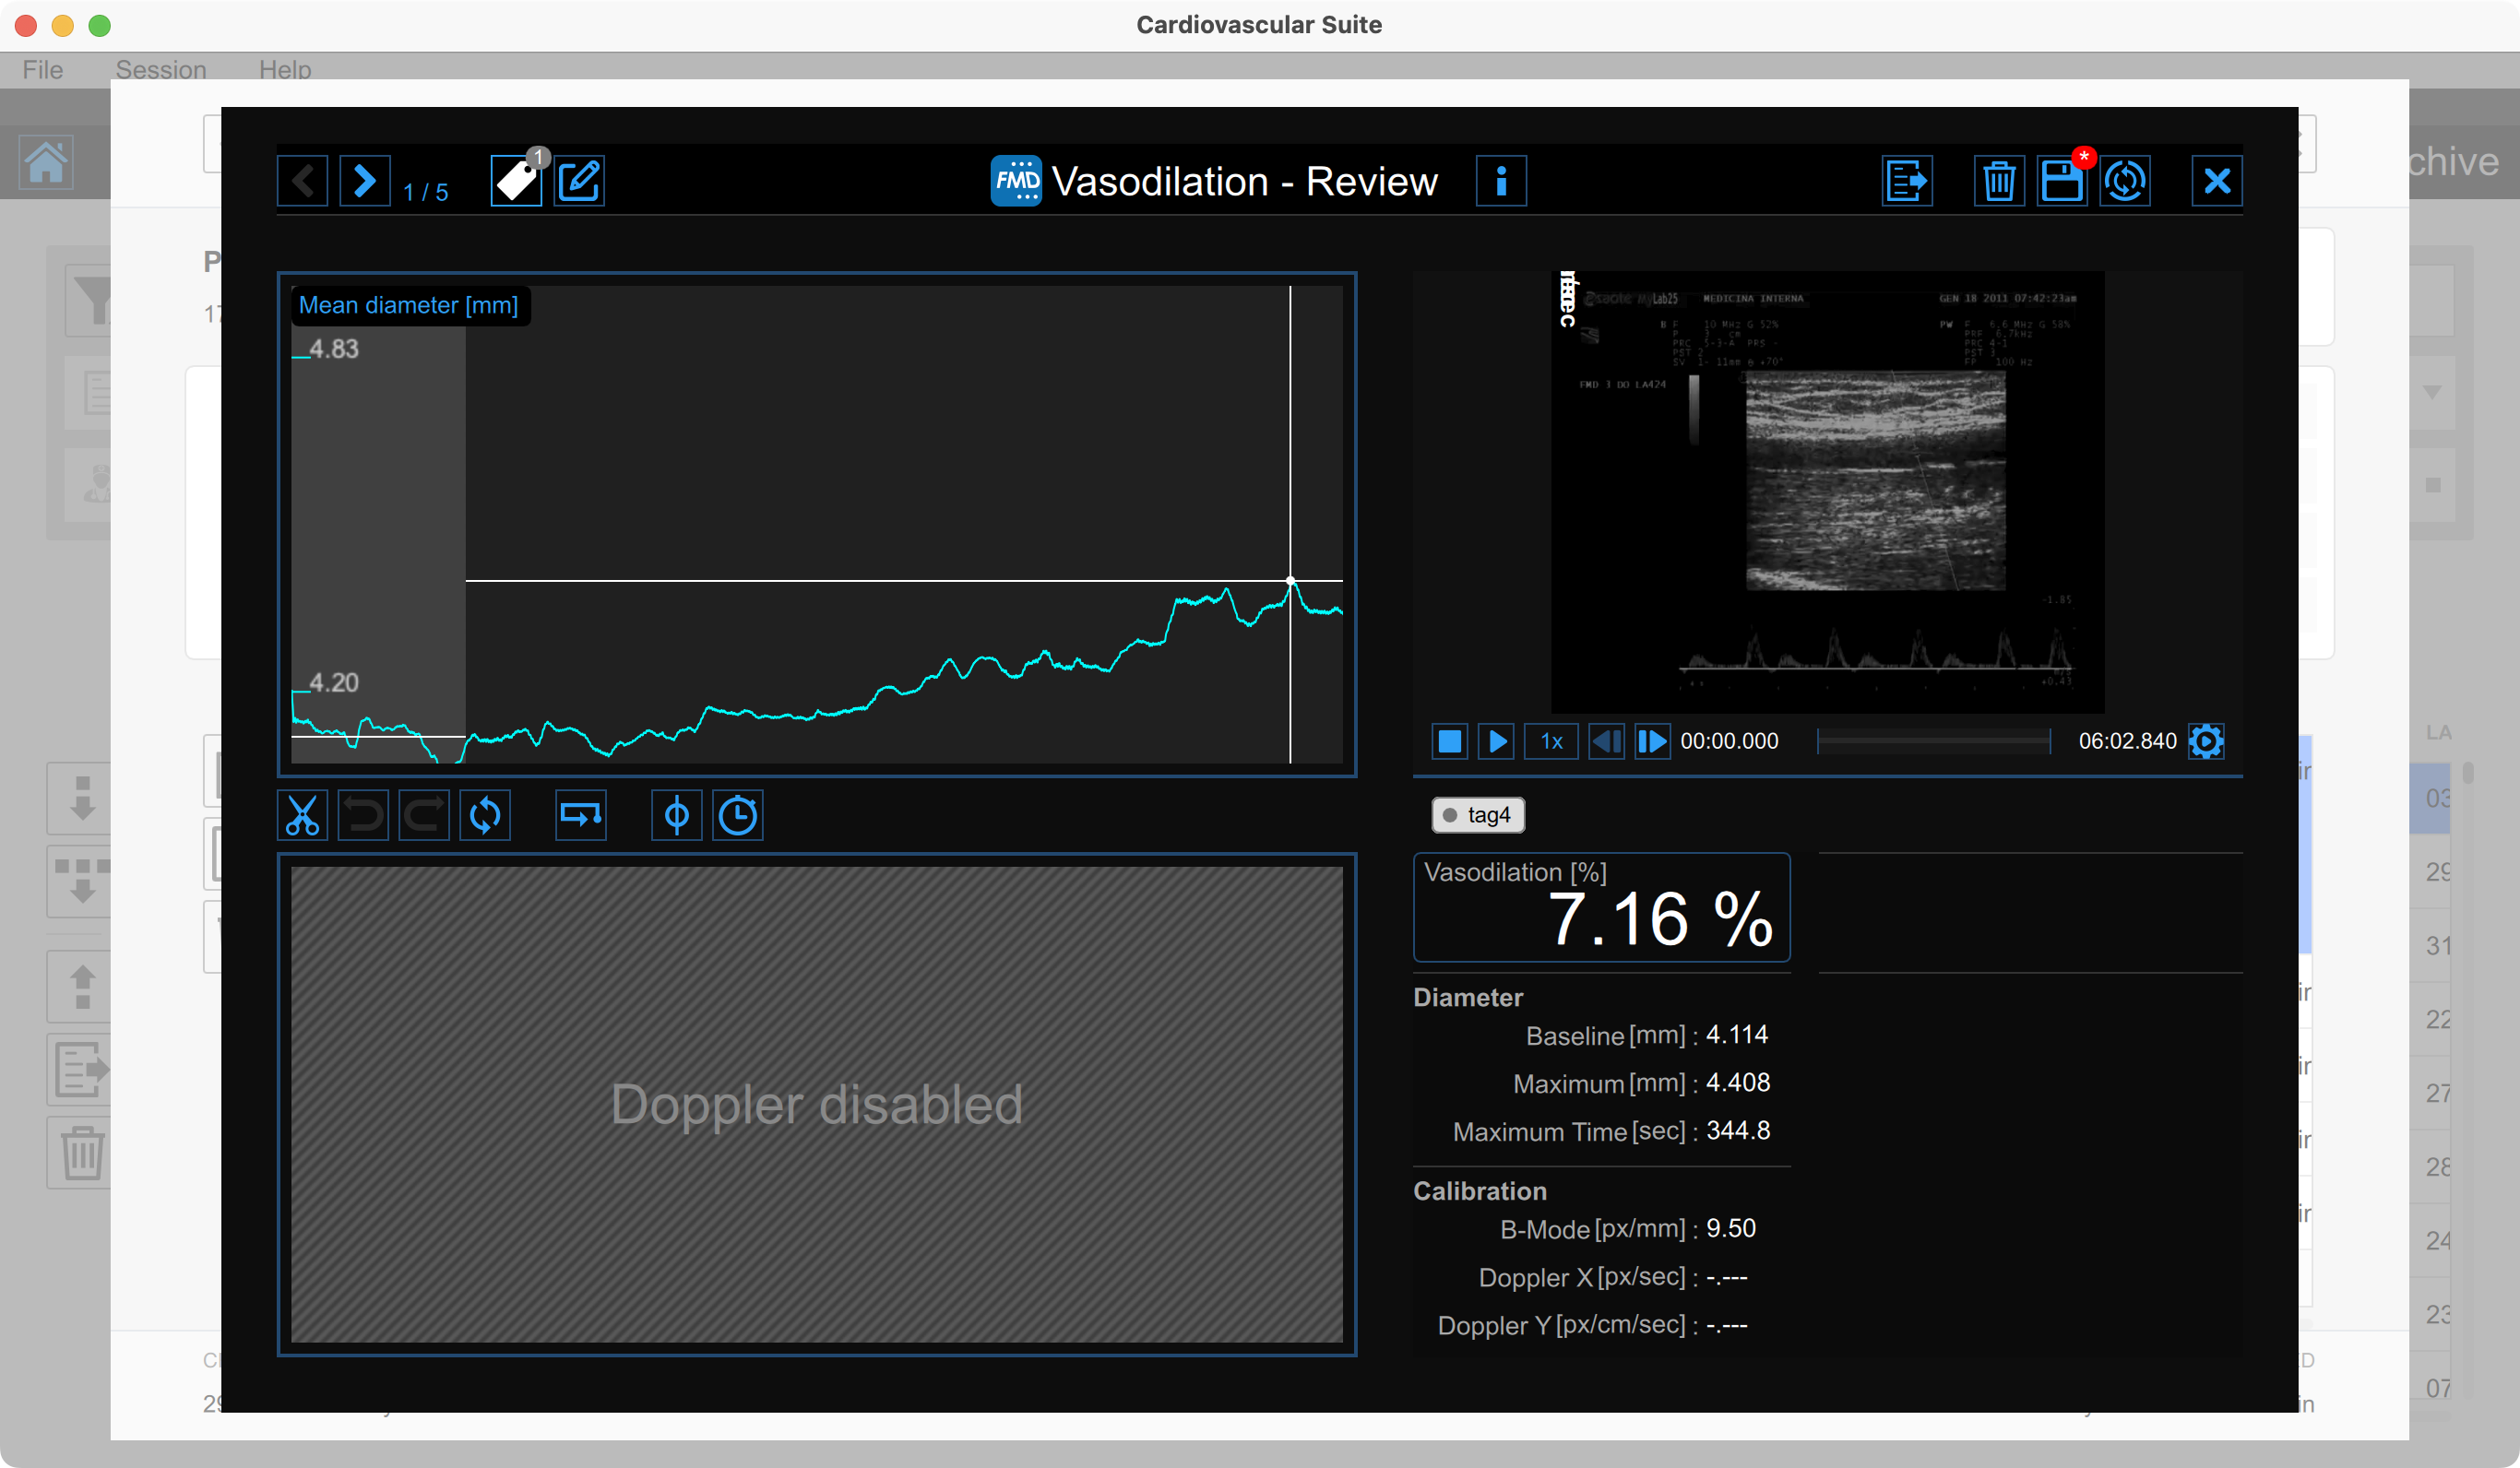The image size is (2520, 1468).
Task: Click the info button beside Vasodilation - Review
Action: point(1500,181)
